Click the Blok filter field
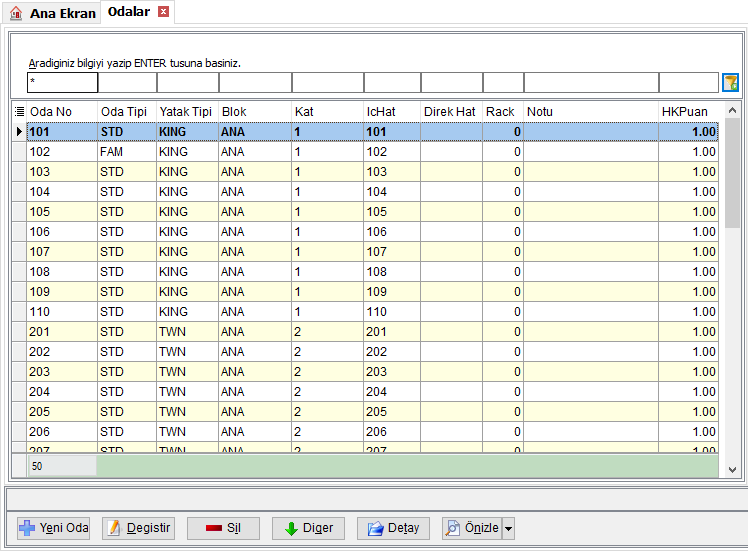The height and width of the screenshot is (551, 748). tap(256, 83)
